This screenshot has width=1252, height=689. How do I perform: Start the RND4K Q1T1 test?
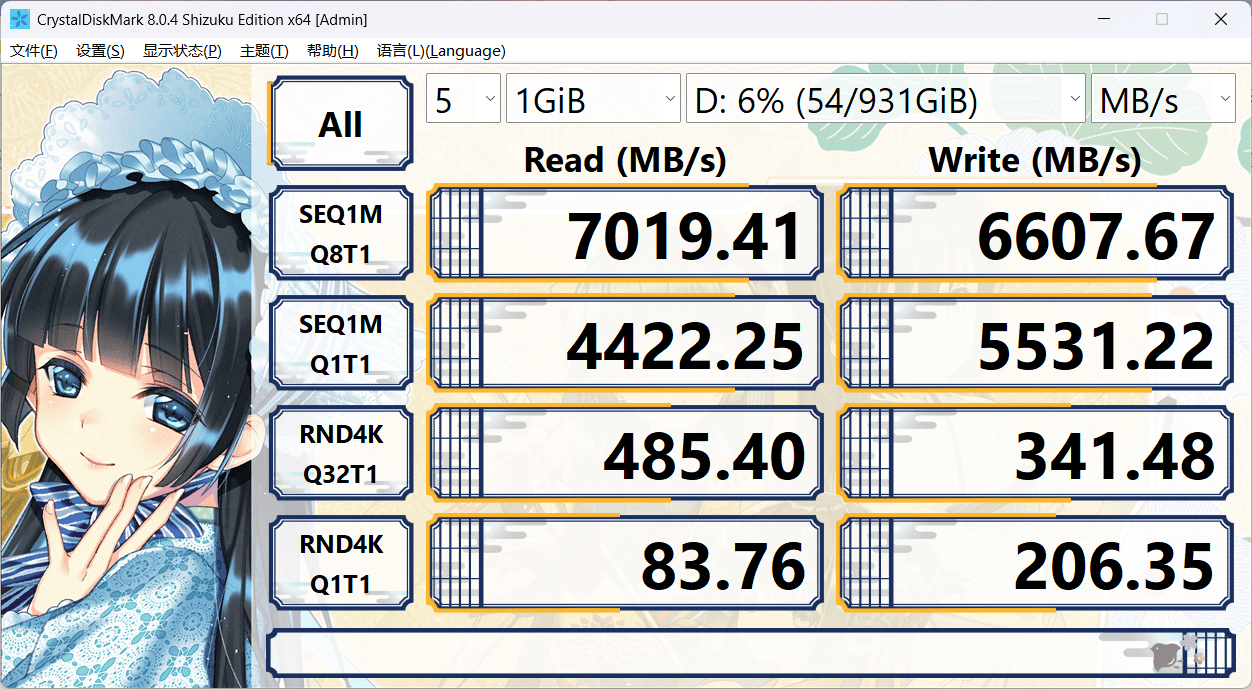pos(340,564)
